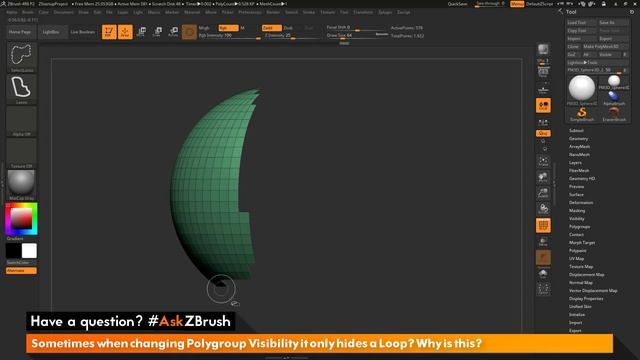This screenshot has width=640, height=360.
Task: Expand the Masking section
Action: click(x=577, y=211)
